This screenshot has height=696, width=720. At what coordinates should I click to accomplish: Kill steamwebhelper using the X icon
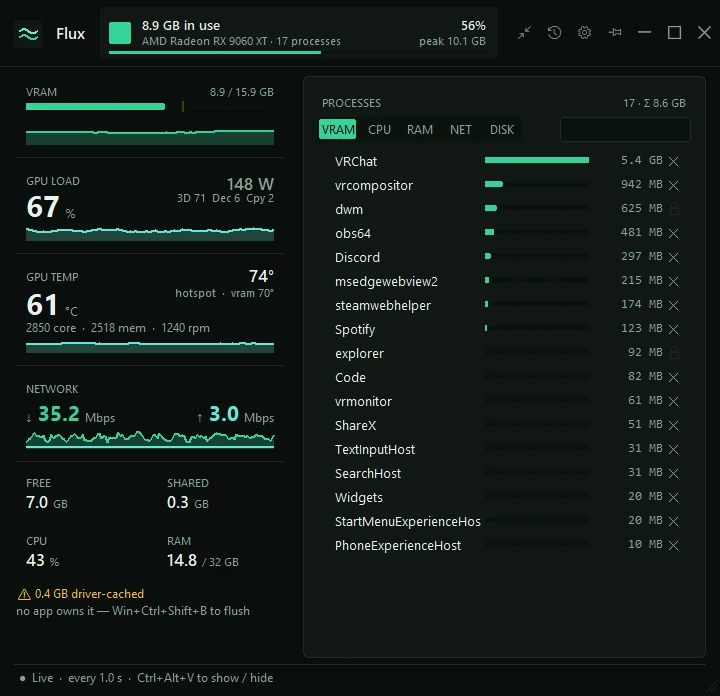pyautogui.click(x=673, y=305)
